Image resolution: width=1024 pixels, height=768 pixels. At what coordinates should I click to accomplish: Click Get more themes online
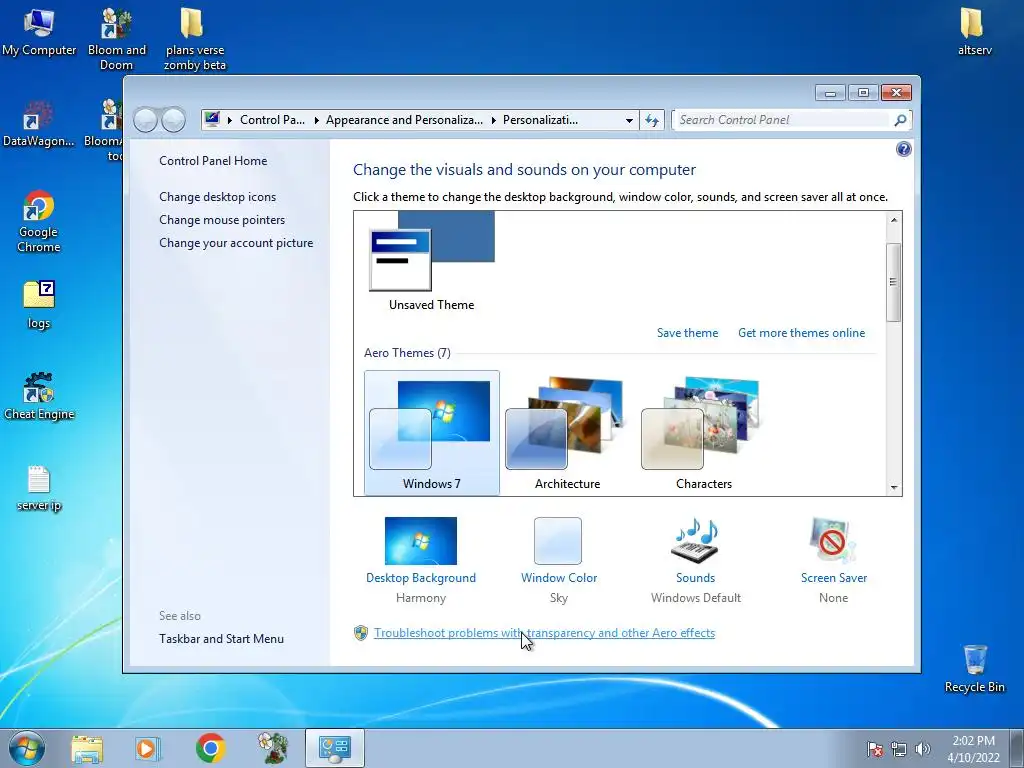[801, 333]
